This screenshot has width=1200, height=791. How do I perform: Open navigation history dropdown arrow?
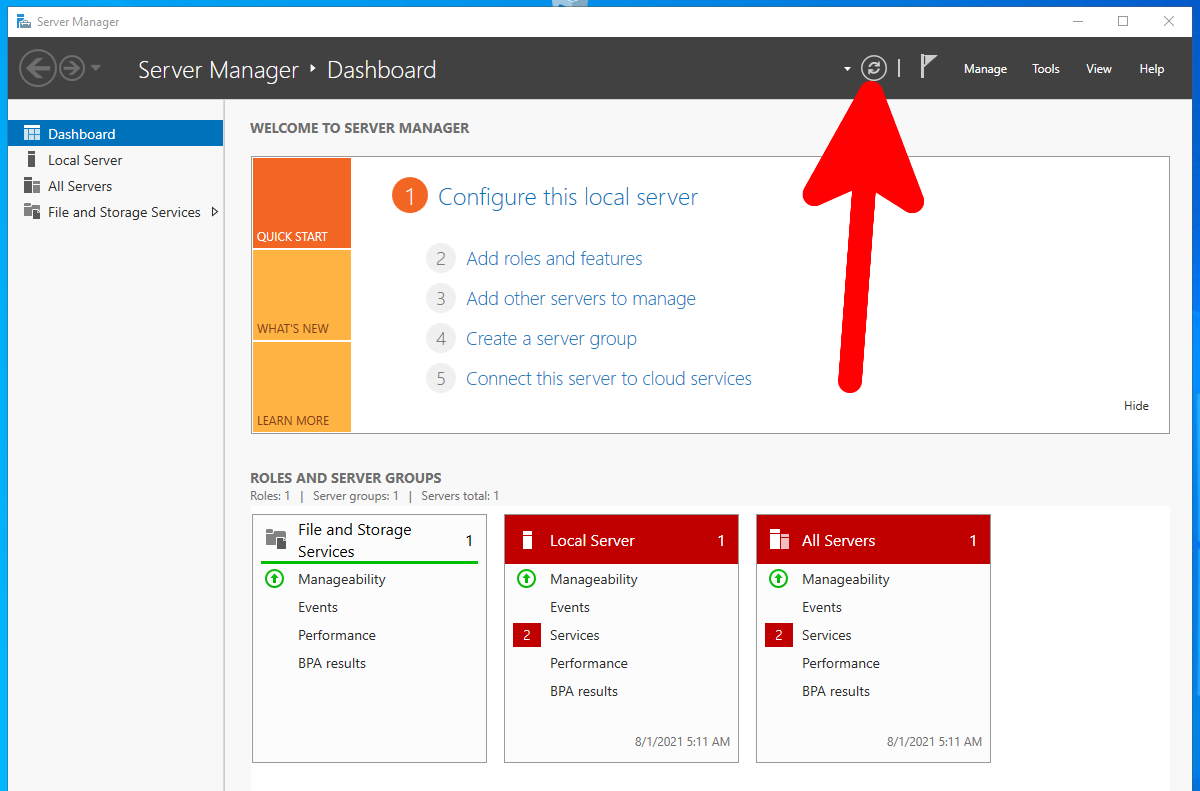96,68
